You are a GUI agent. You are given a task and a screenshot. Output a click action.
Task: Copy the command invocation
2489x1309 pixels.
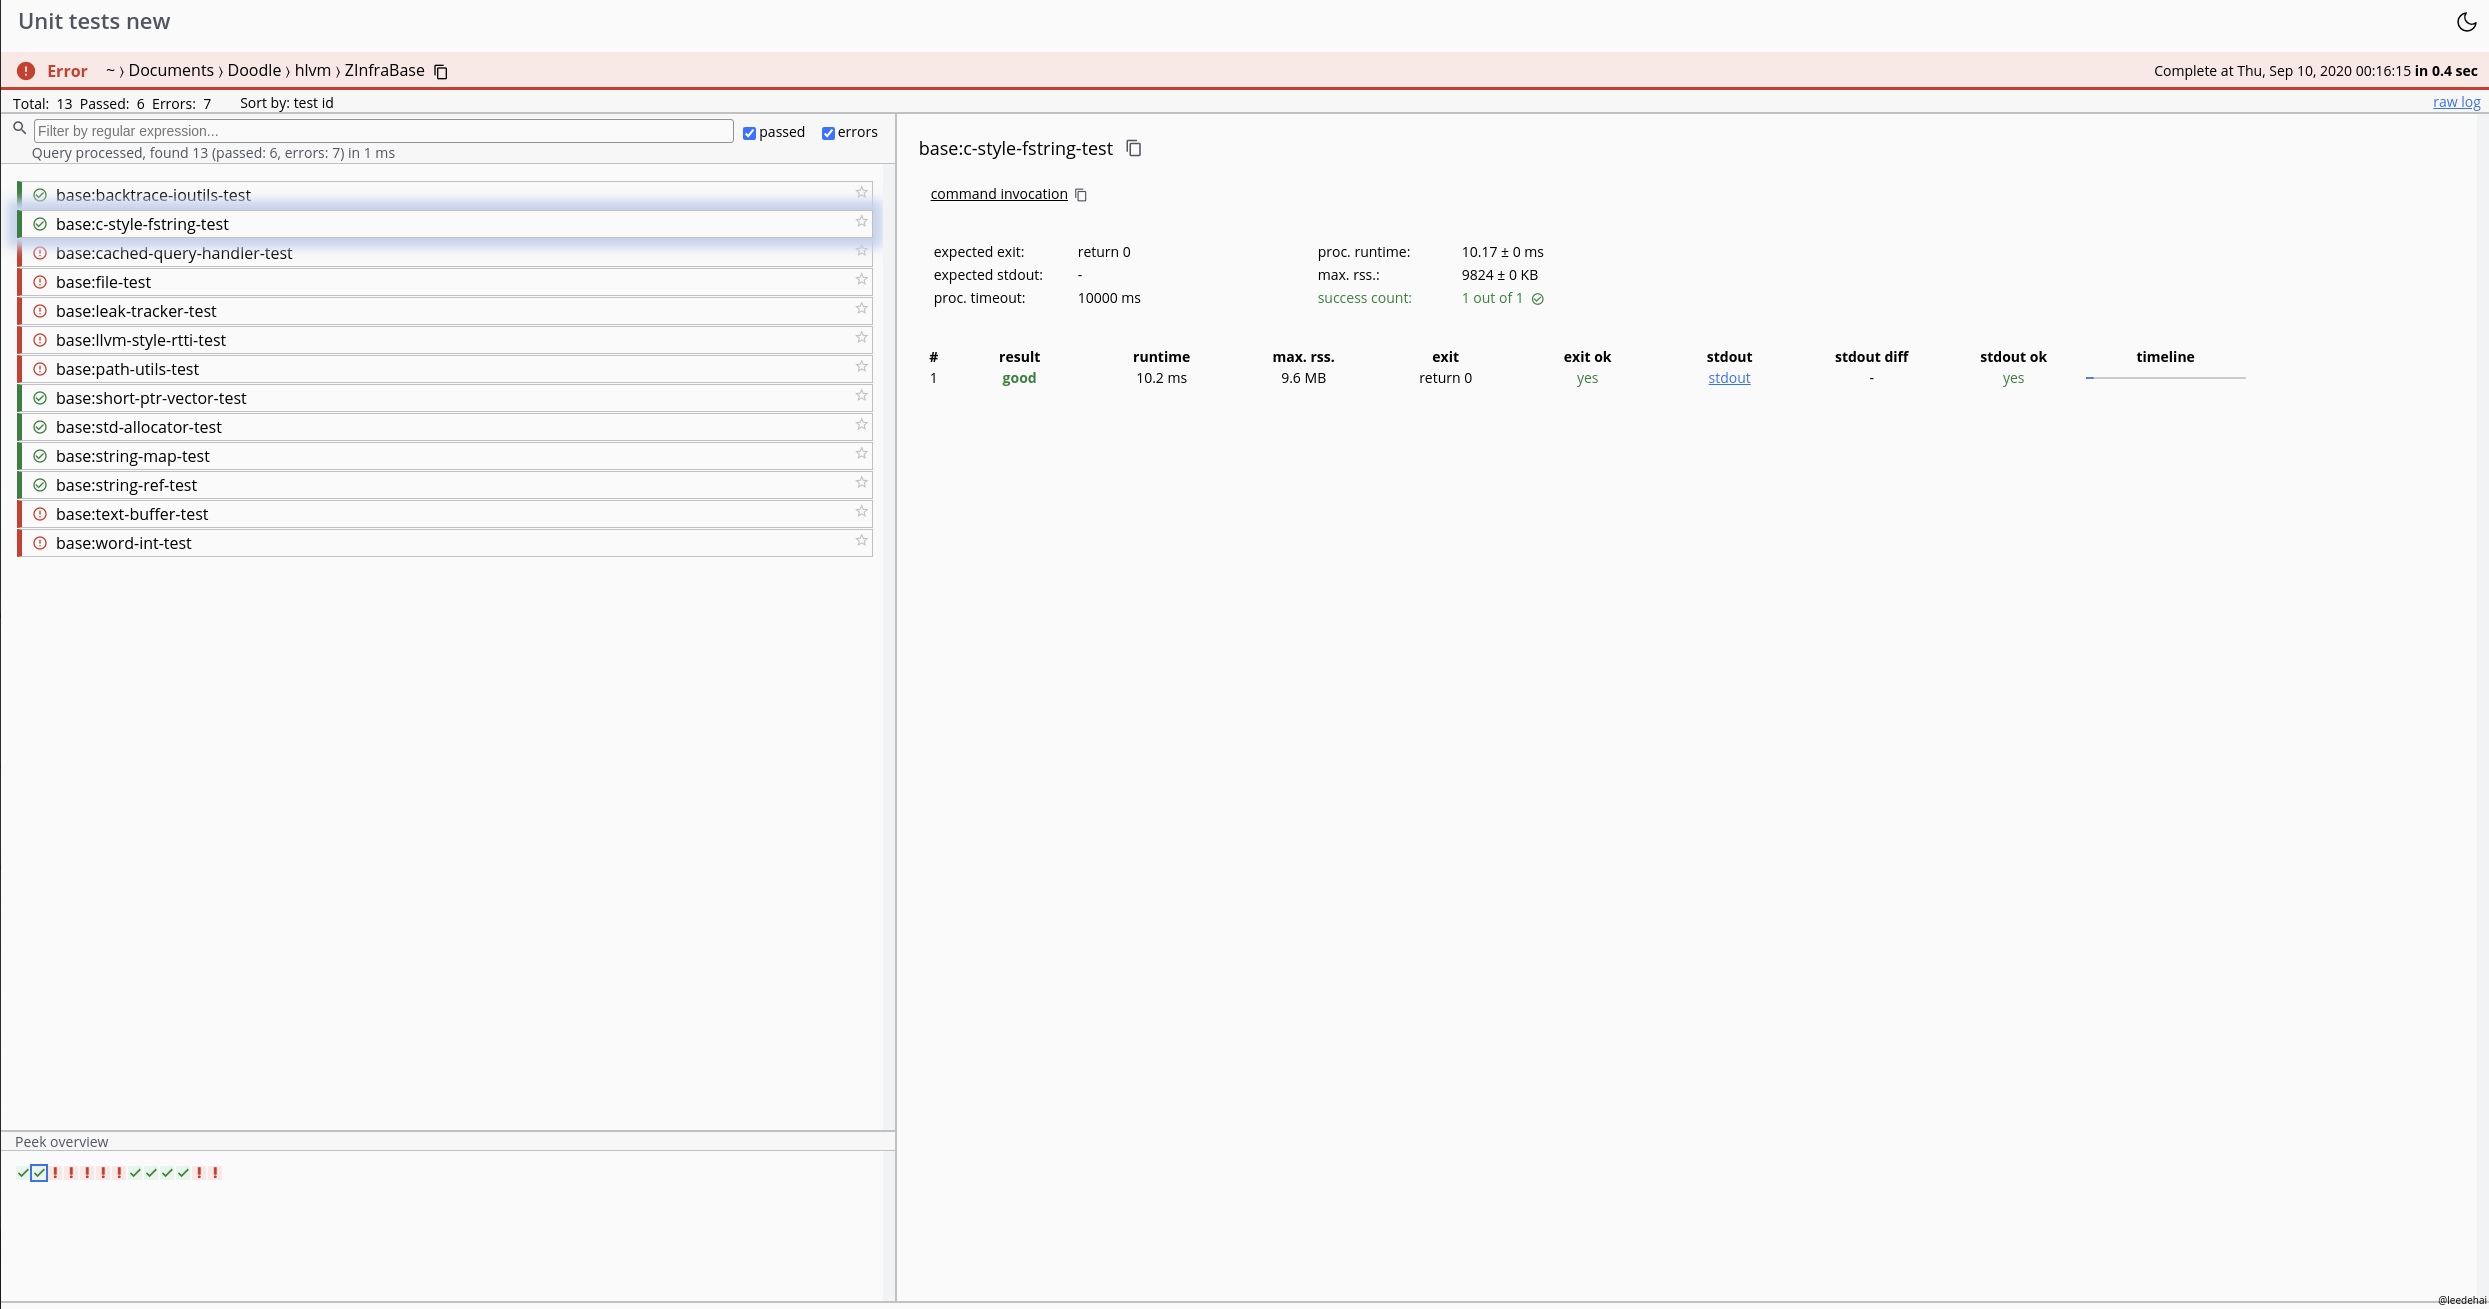[x=1081, y=195]
